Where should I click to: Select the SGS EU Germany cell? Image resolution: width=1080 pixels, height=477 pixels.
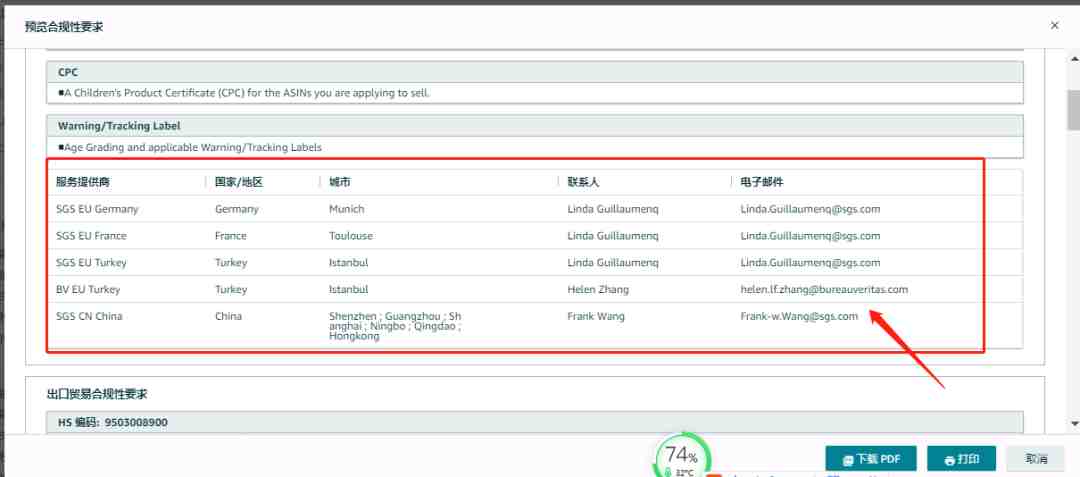[97, 209]
